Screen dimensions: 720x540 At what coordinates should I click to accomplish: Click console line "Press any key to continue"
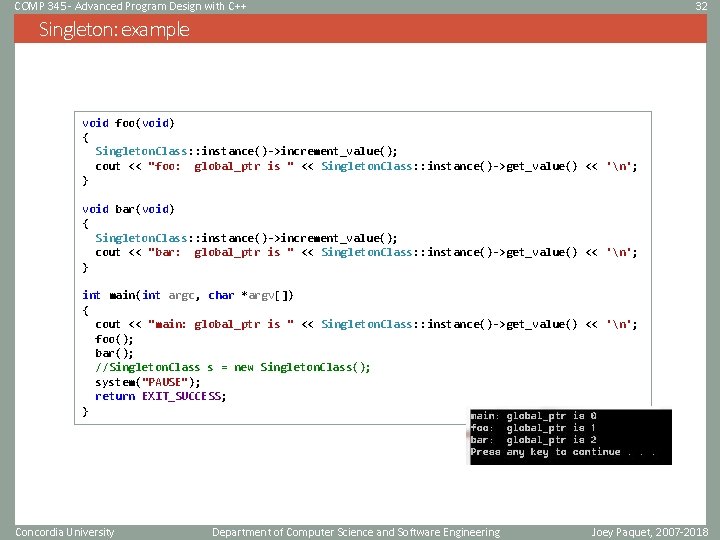coord(546,452)
